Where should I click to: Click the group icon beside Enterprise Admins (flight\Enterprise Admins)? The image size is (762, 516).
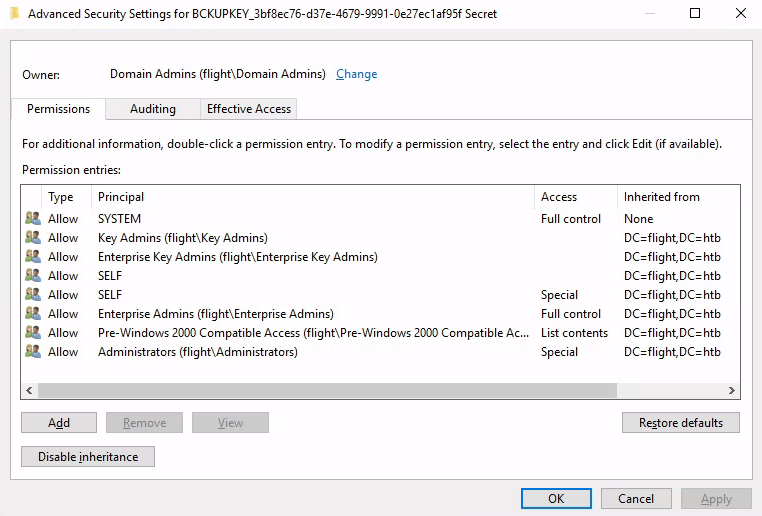pos(33,313)
